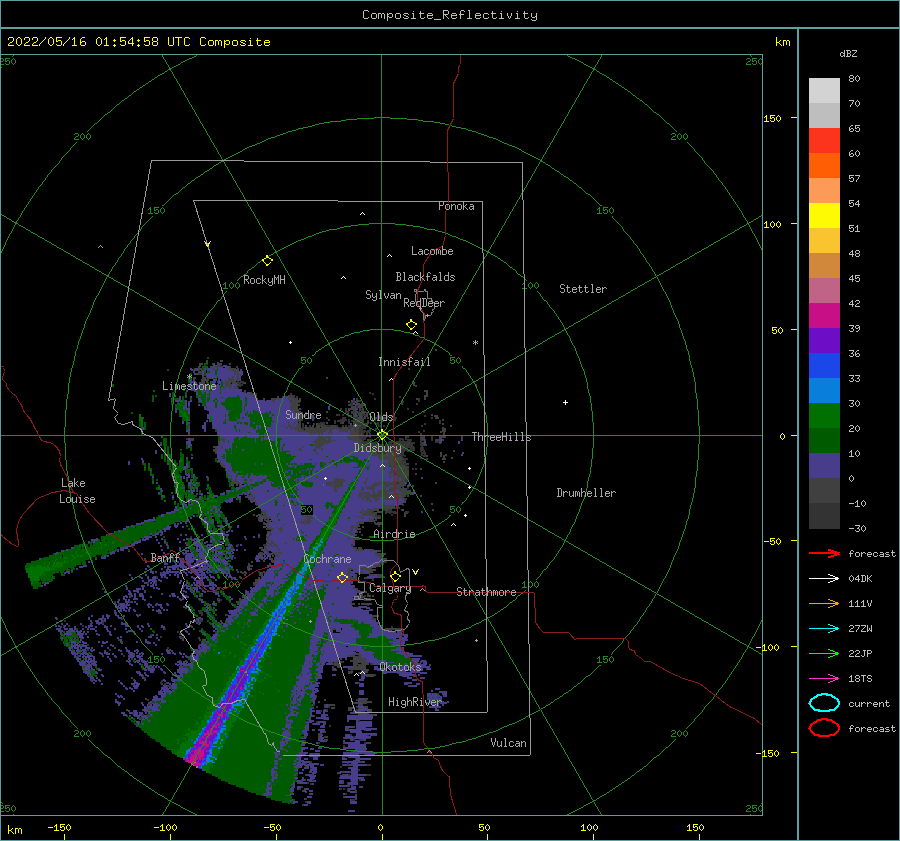
Task: Click the red 'forecast' ellipse icon
Action: click(824, 728)
